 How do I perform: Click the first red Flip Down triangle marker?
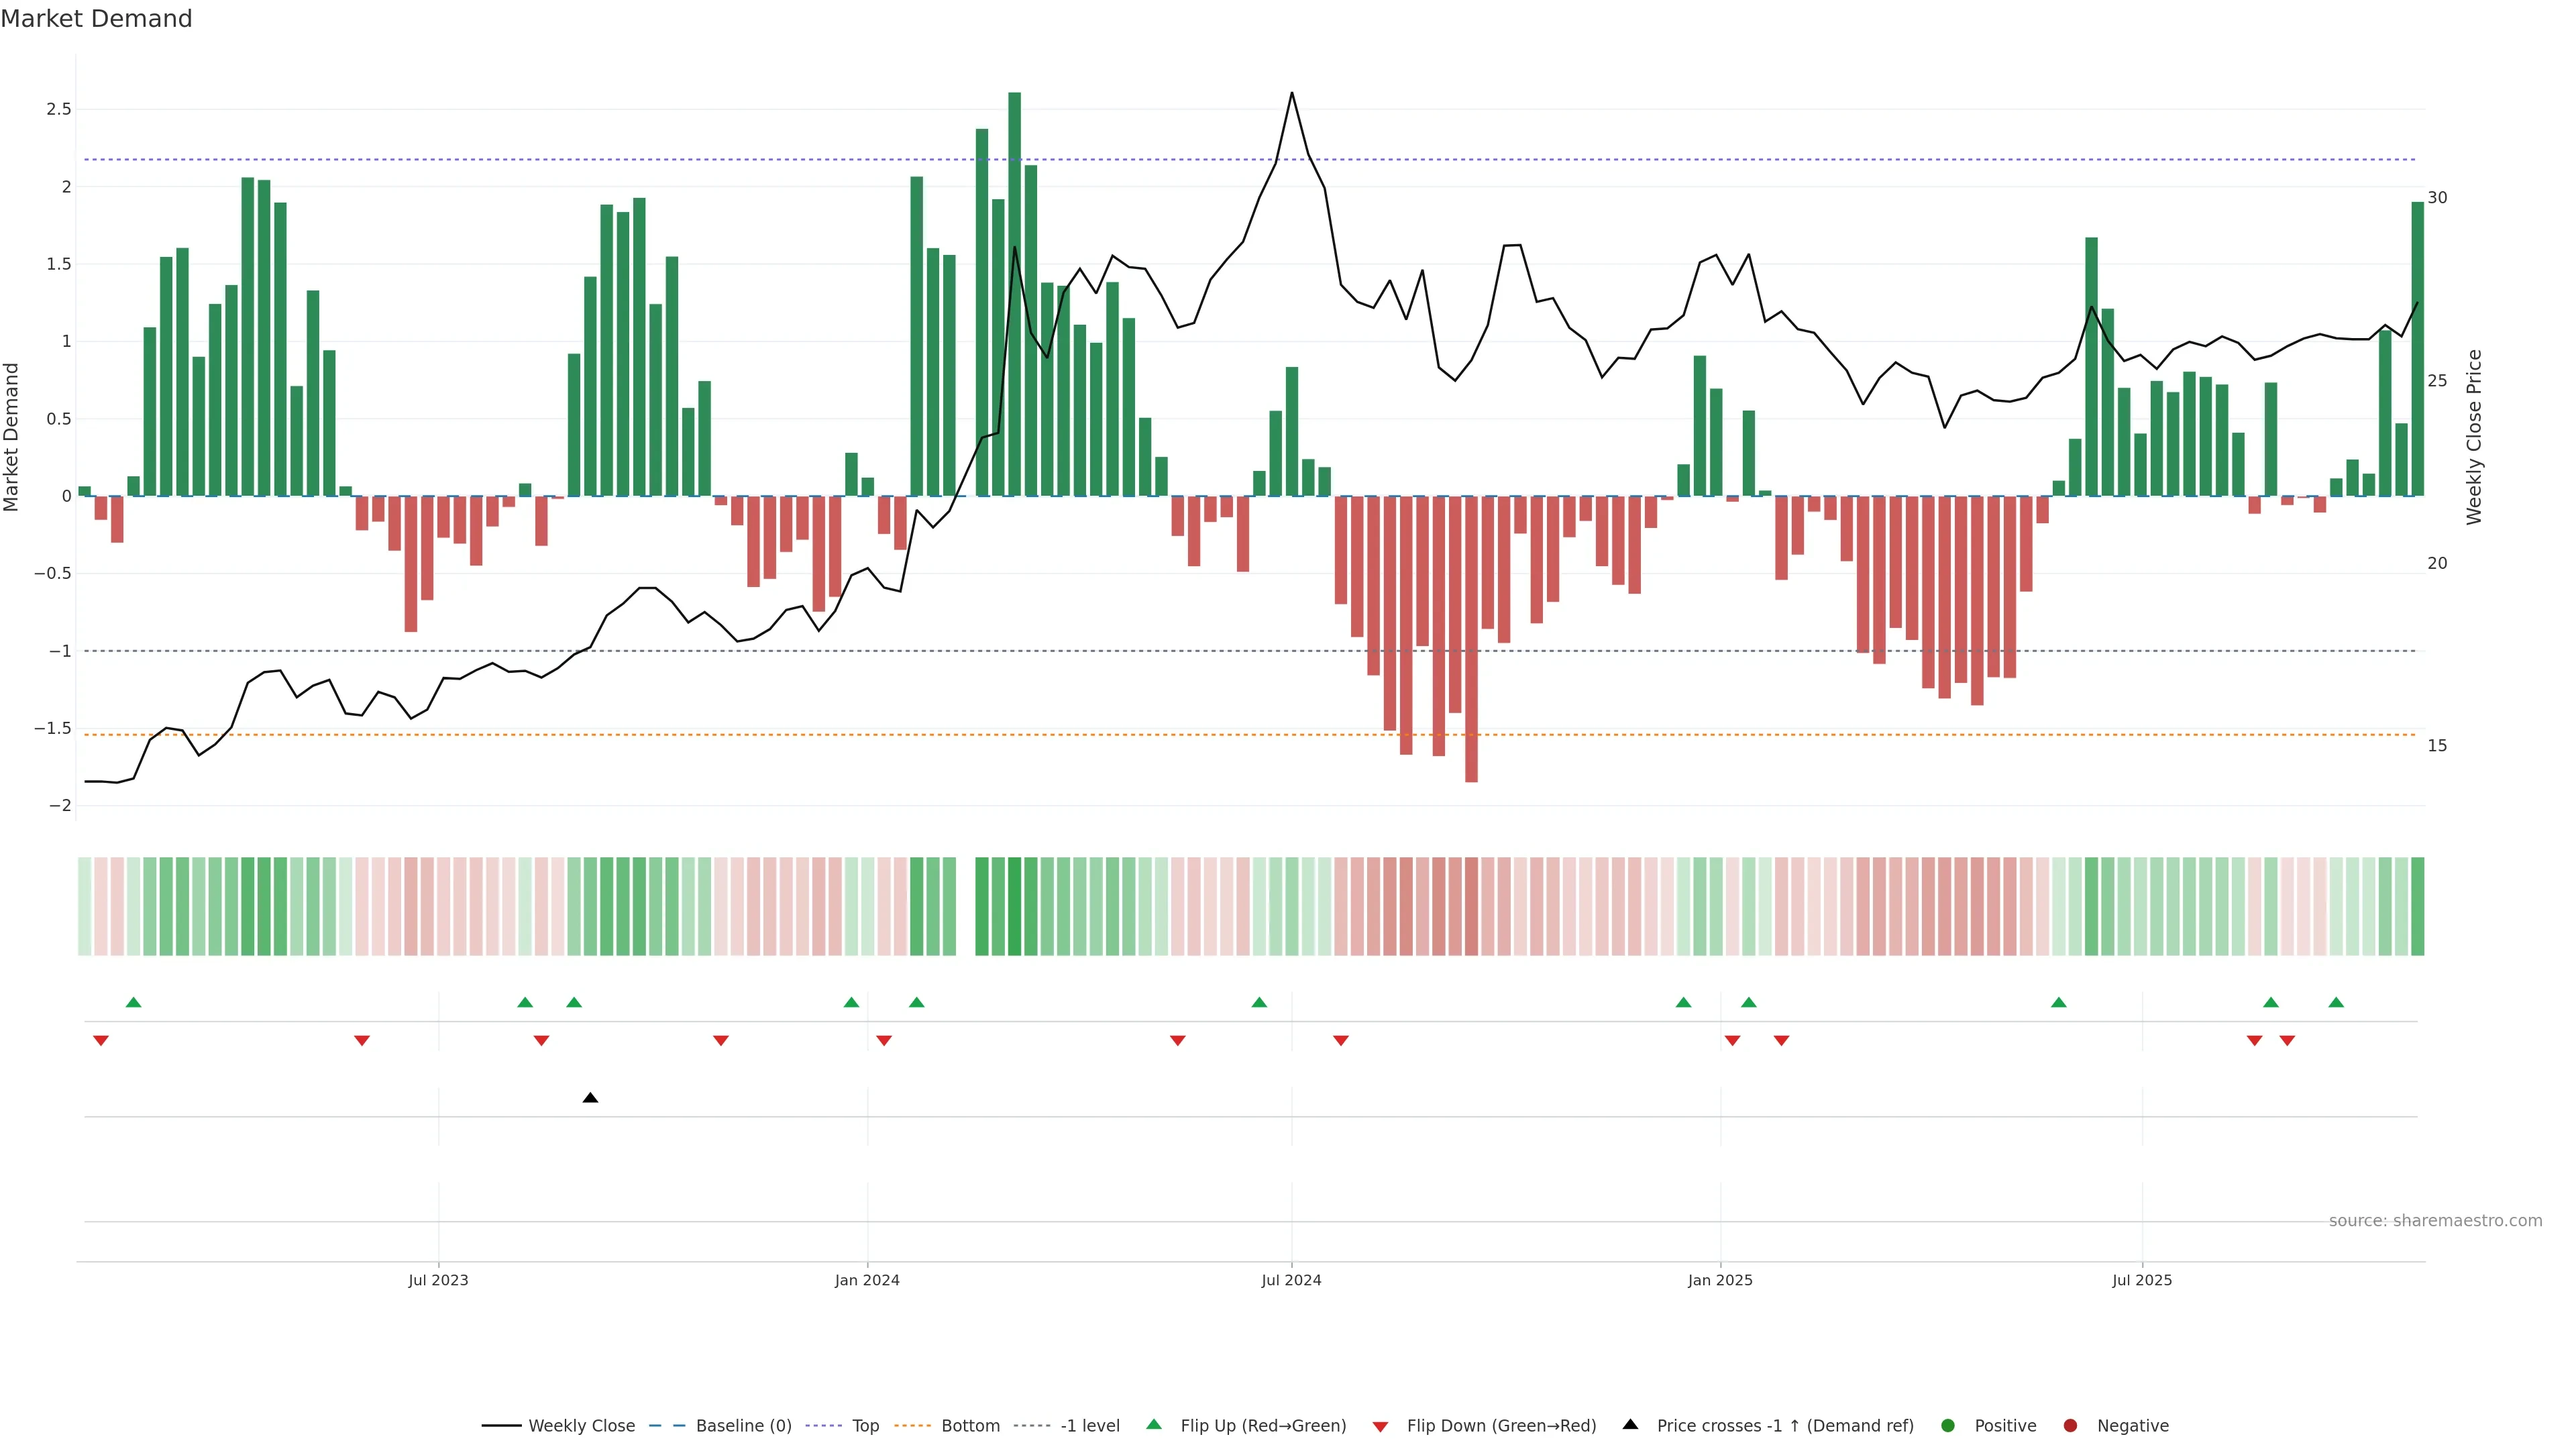coord(101,1041)
